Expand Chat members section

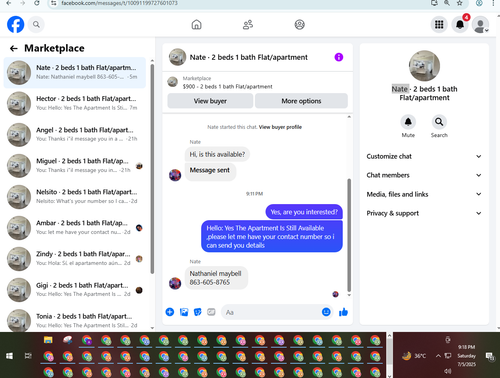coord(424,175)
